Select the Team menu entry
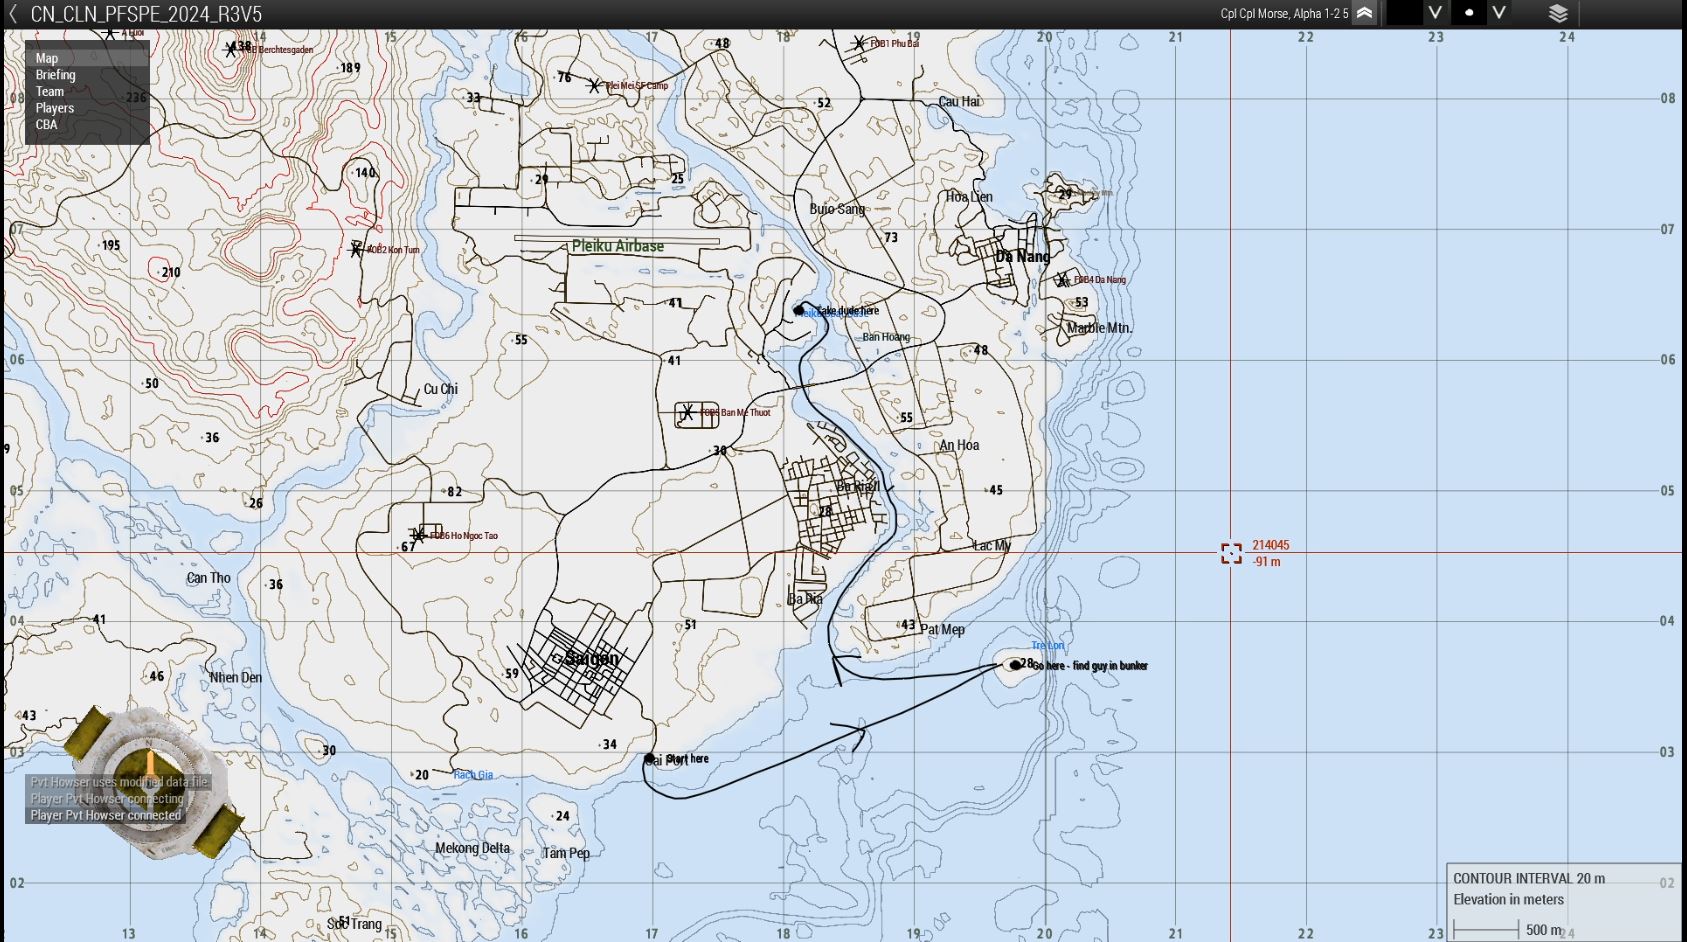1687x942 pixels. (50, 91)
